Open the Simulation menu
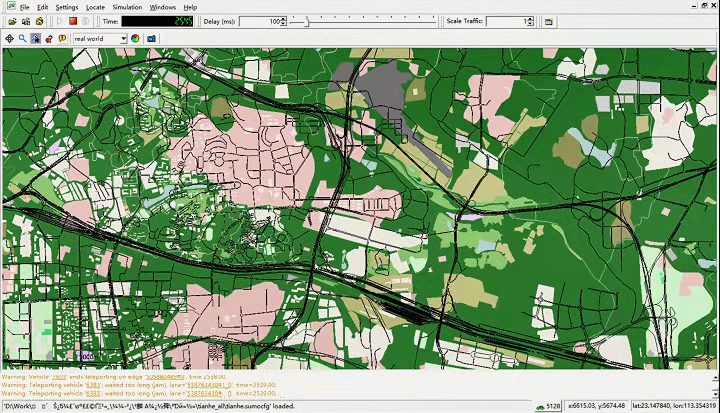This screenshot has height=413, width=720. click(x=127, y=7)
